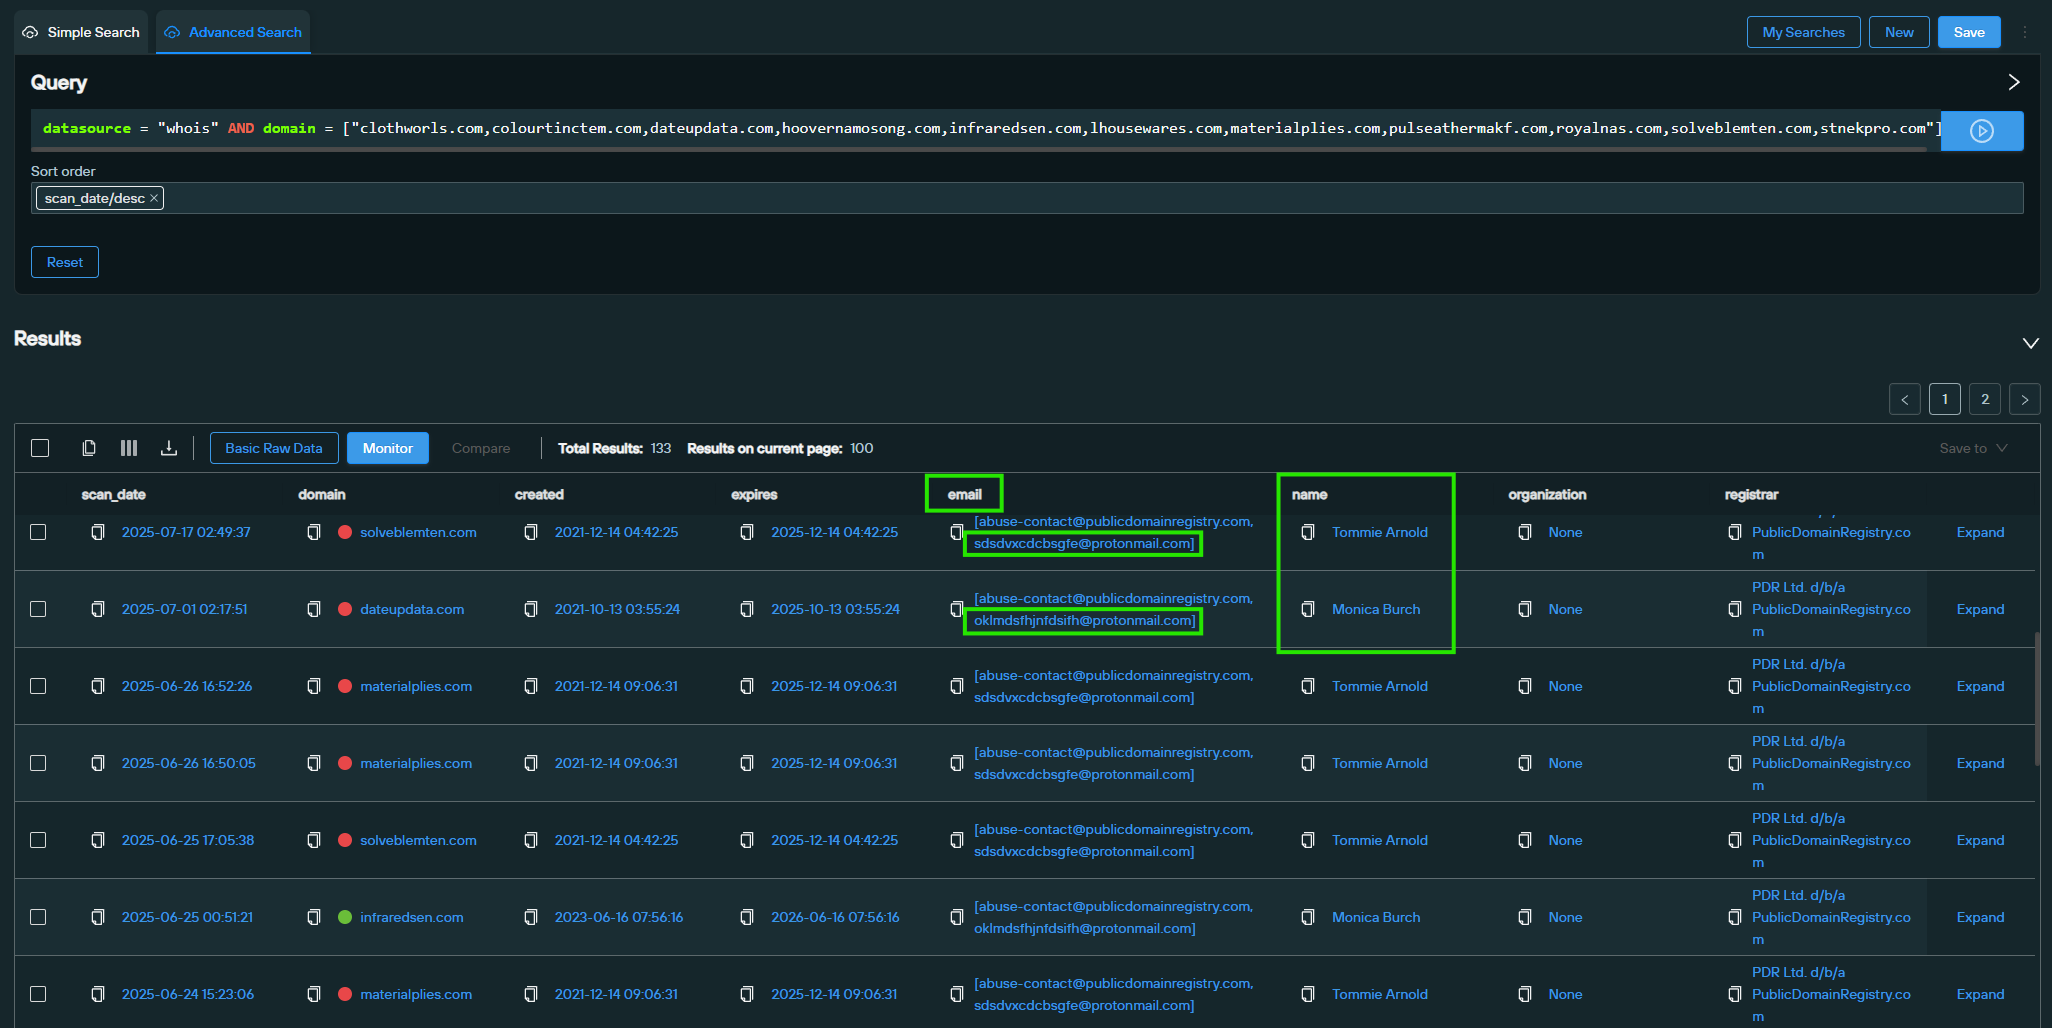Open the column layout icon
This screenshot has height=1028, width=2052.
[129, 448]
